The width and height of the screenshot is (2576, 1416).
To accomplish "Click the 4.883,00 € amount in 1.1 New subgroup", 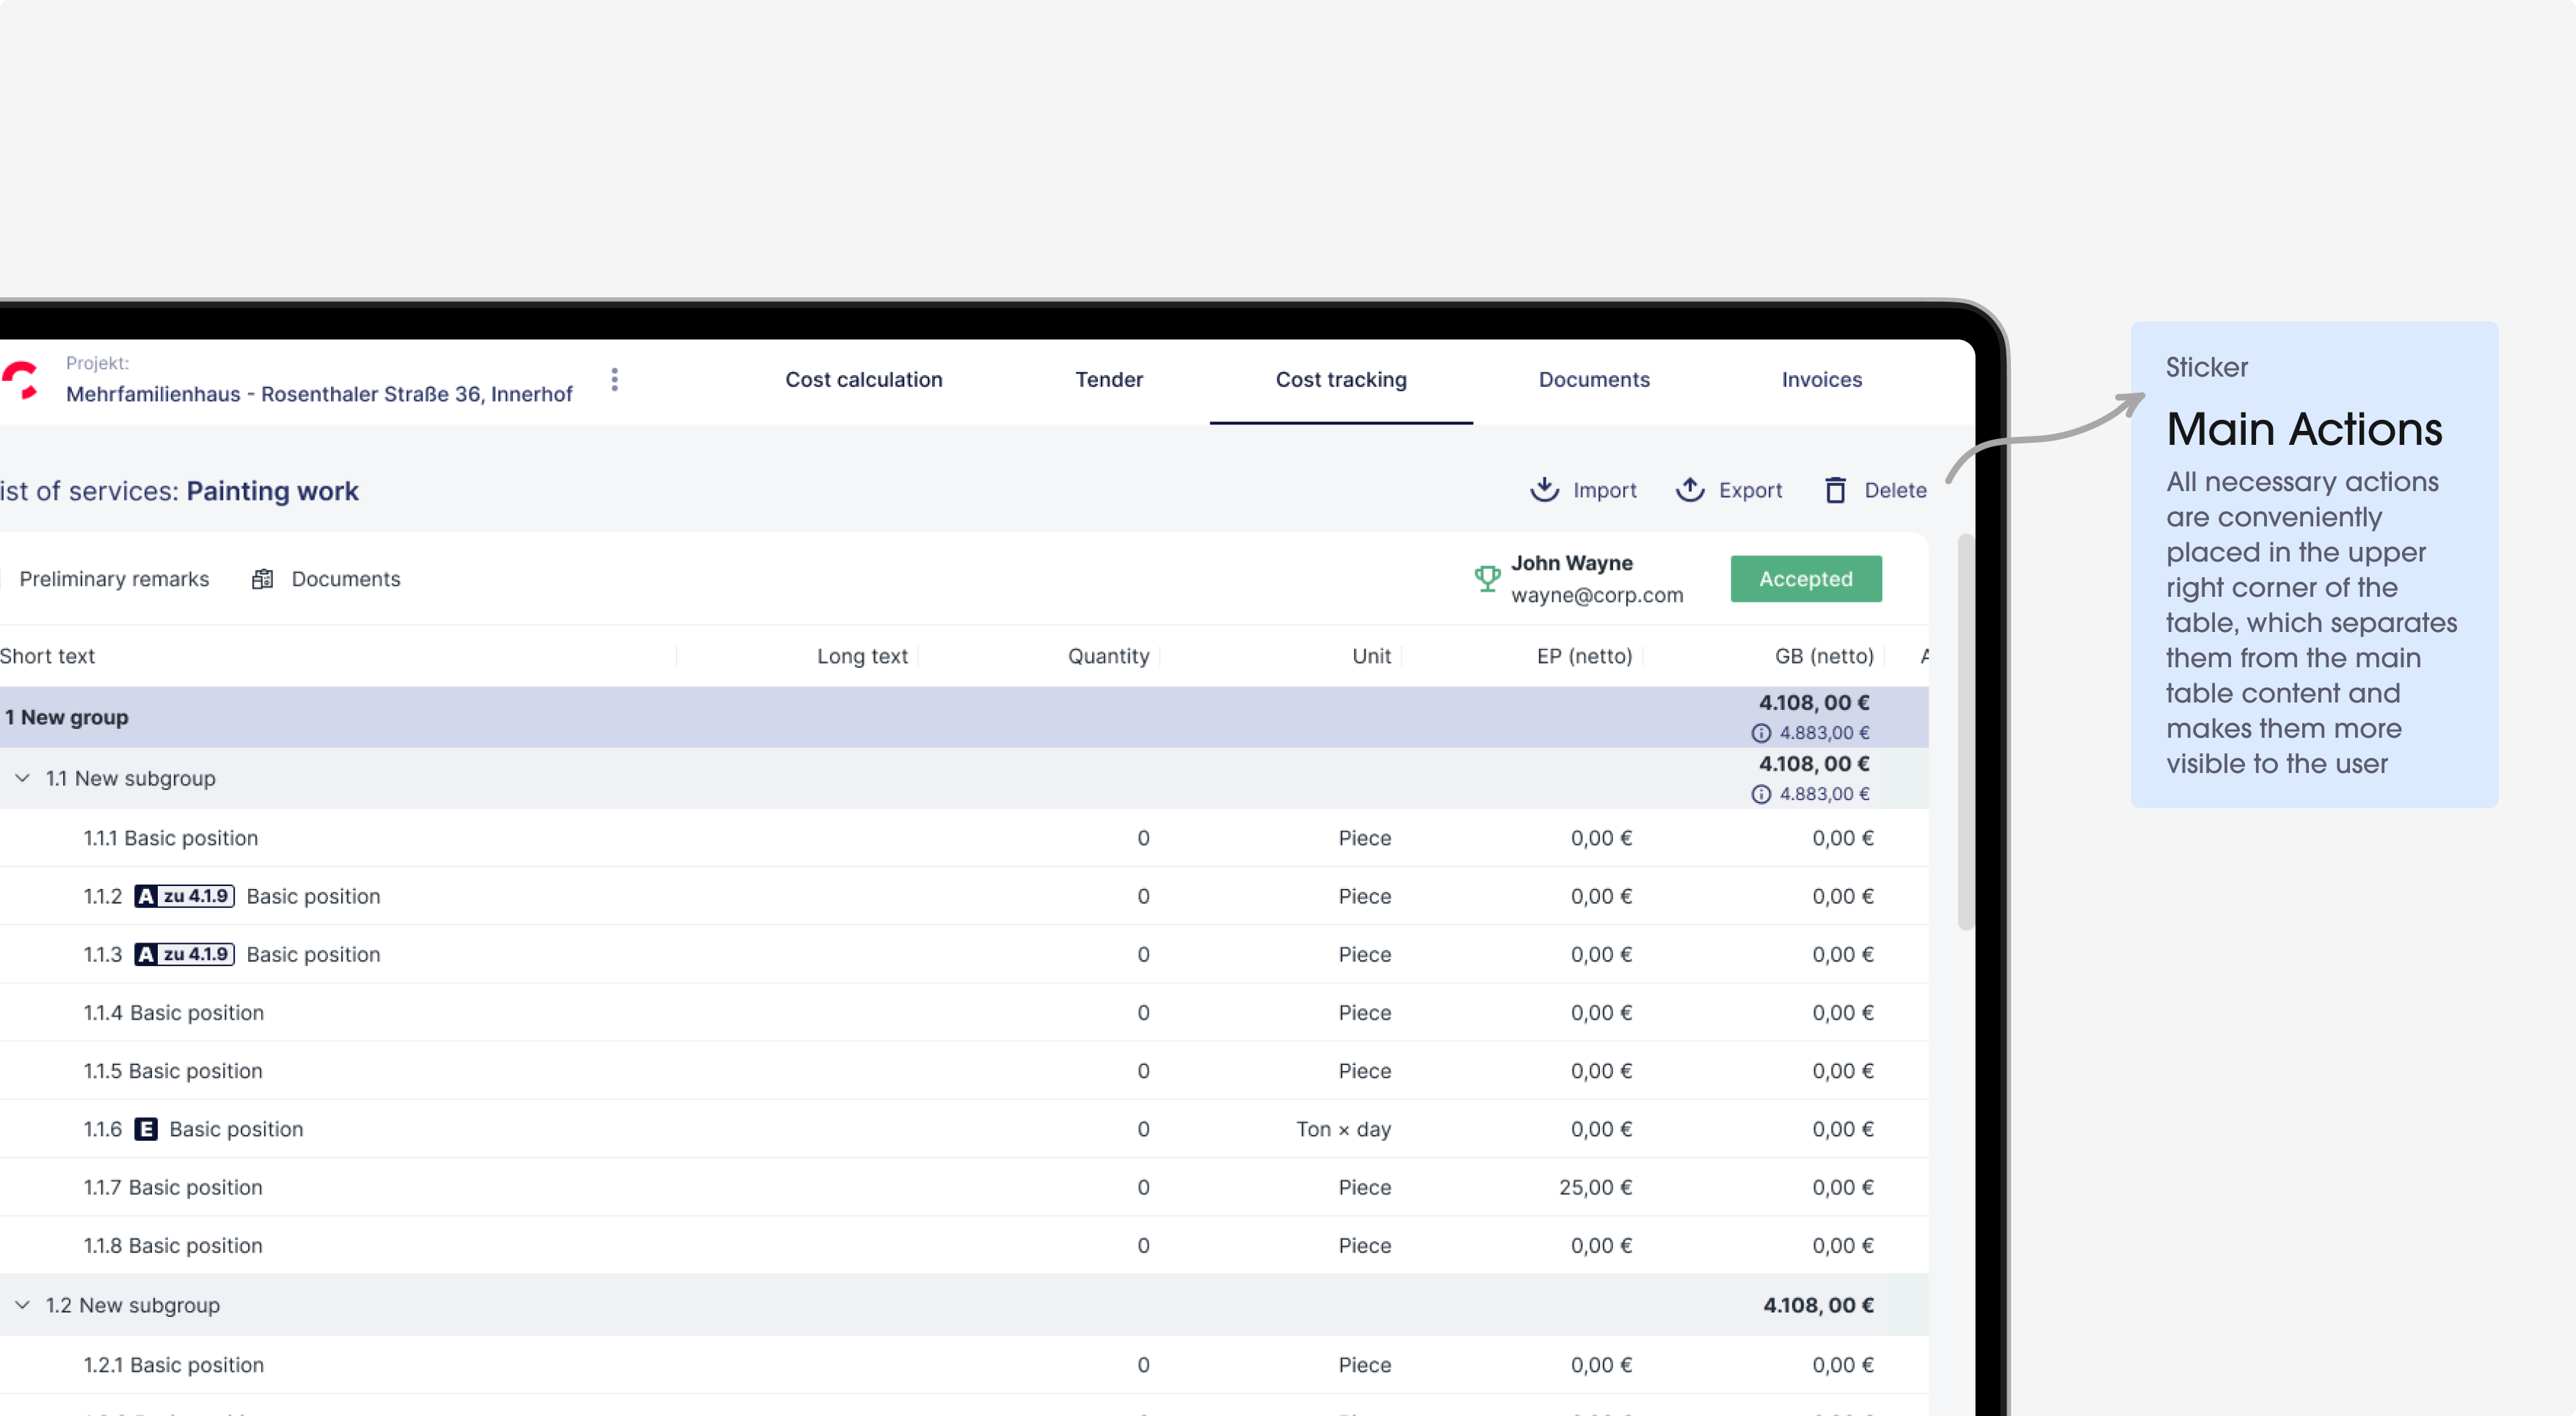I will pyautogui.click(x=1824, y=794).
